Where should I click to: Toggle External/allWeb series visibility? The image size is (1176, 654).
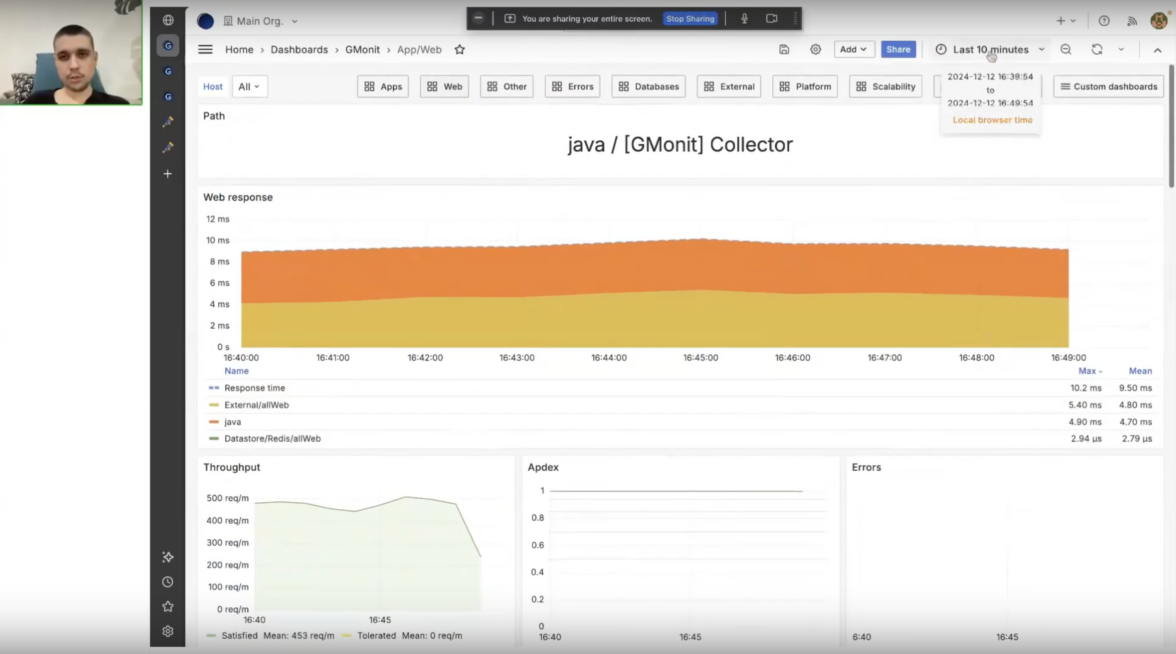tap(256, 405)
